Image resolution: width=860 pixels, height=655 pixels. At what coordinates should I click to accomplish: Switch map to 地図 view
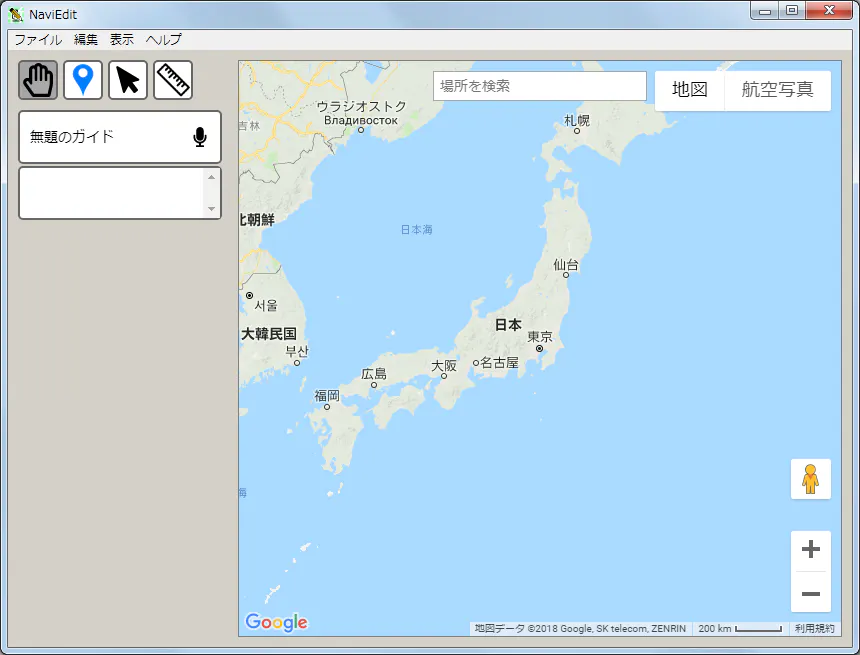(689, 90)
